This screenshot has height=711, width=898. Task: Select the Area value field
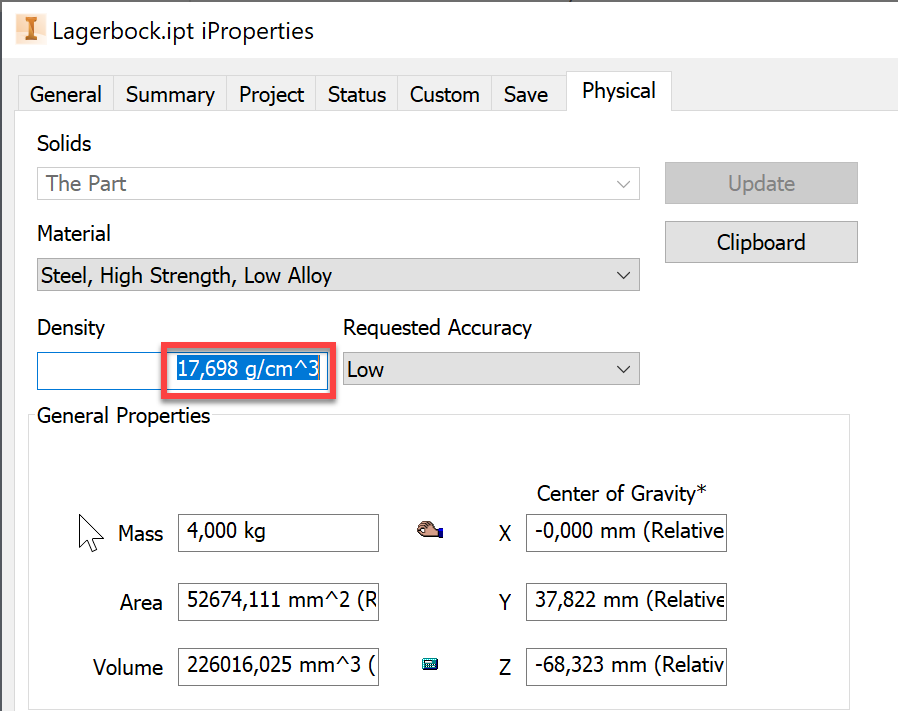[x=278, y=602]
